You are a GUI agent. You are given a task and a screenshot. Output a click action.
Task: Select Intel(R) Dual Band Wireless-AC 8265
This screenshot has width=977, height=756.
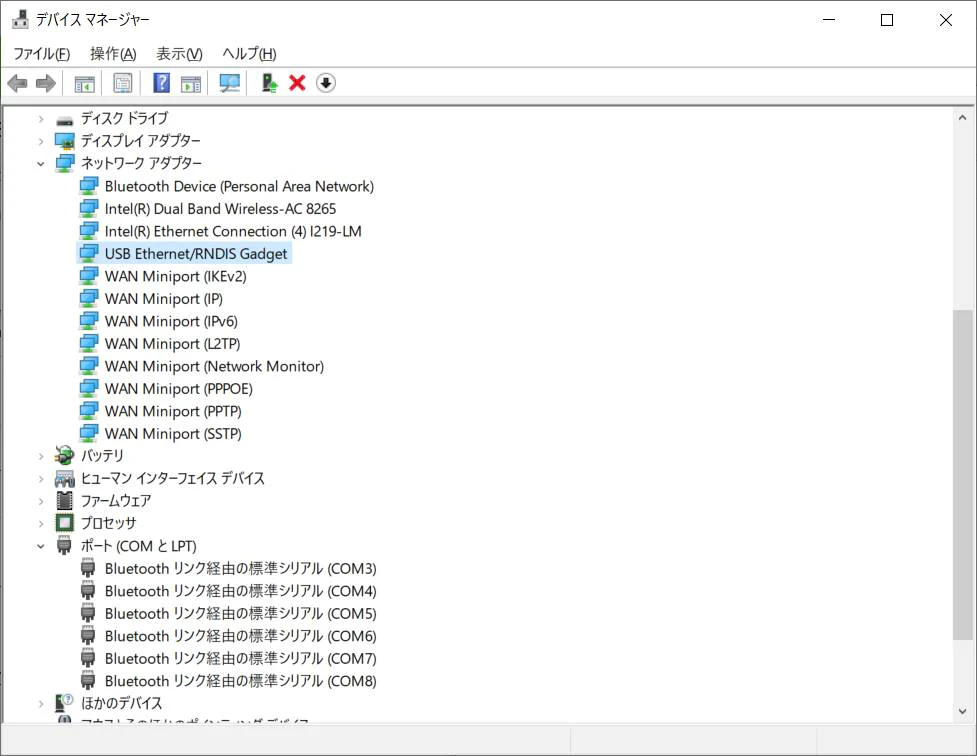point(220,209)
